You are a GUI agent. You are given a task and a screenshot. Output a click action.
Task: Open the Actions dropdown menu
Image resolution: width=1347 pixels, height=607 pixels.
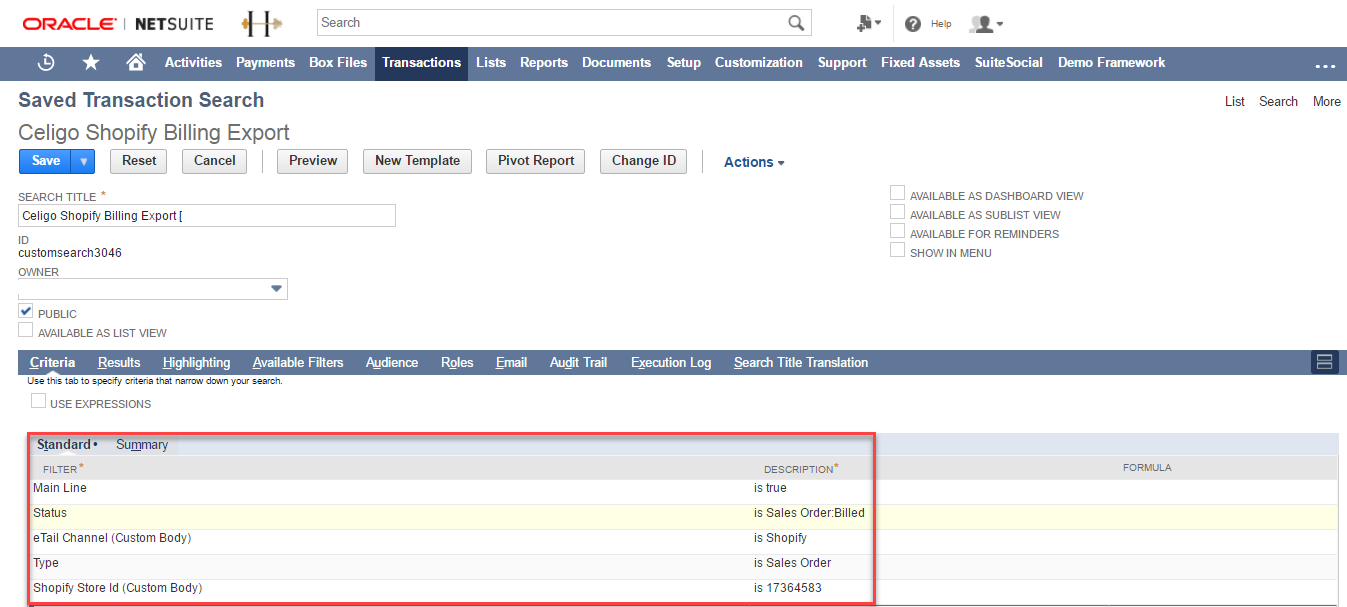(754, 162)
